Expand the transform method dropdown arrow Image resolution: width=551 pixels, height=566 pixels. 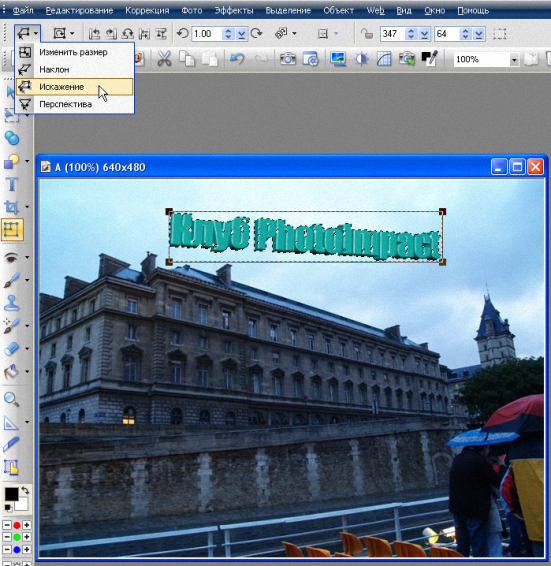pos(36,34)
